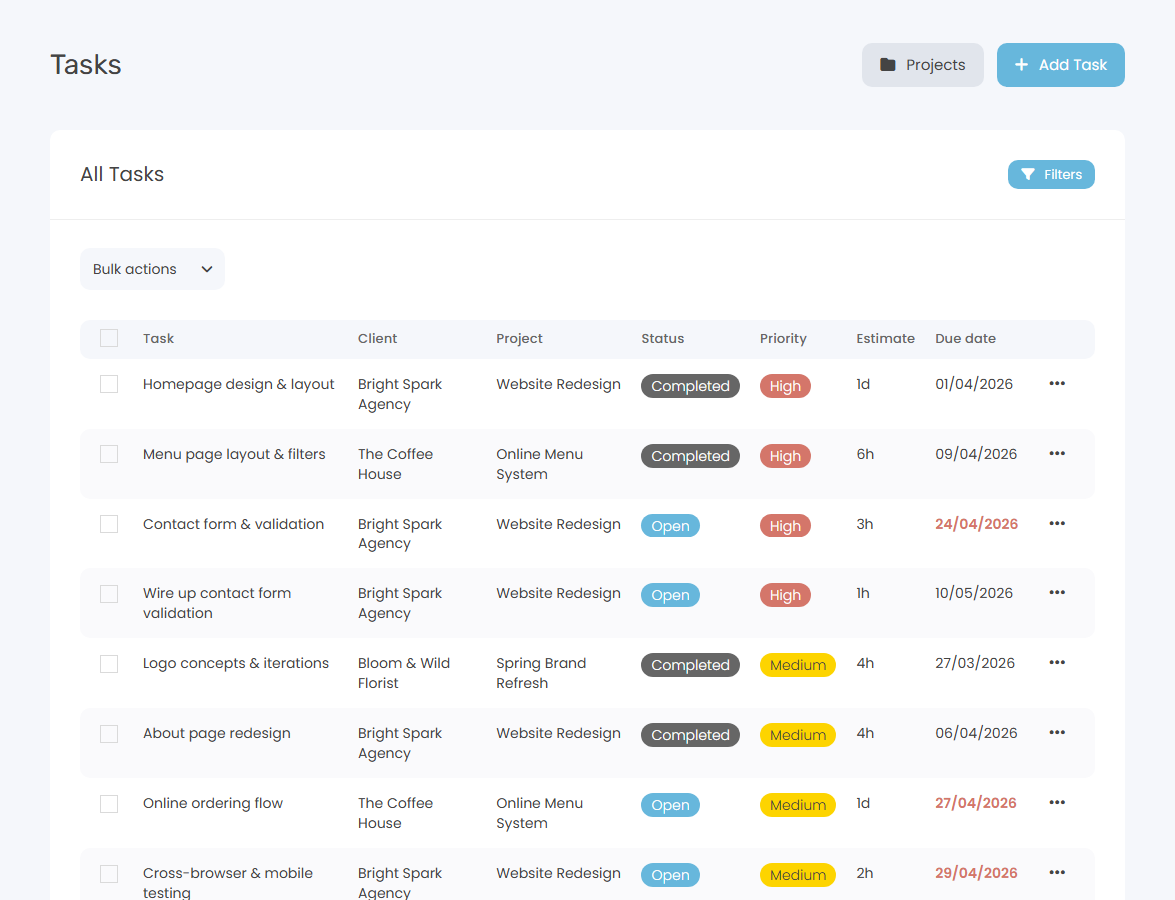Open more options for Cross-browser & mobile testing
Image resolution: width=1175 pixels, height=900 pixels.
pyautogui.click(x=1057, y=872)
